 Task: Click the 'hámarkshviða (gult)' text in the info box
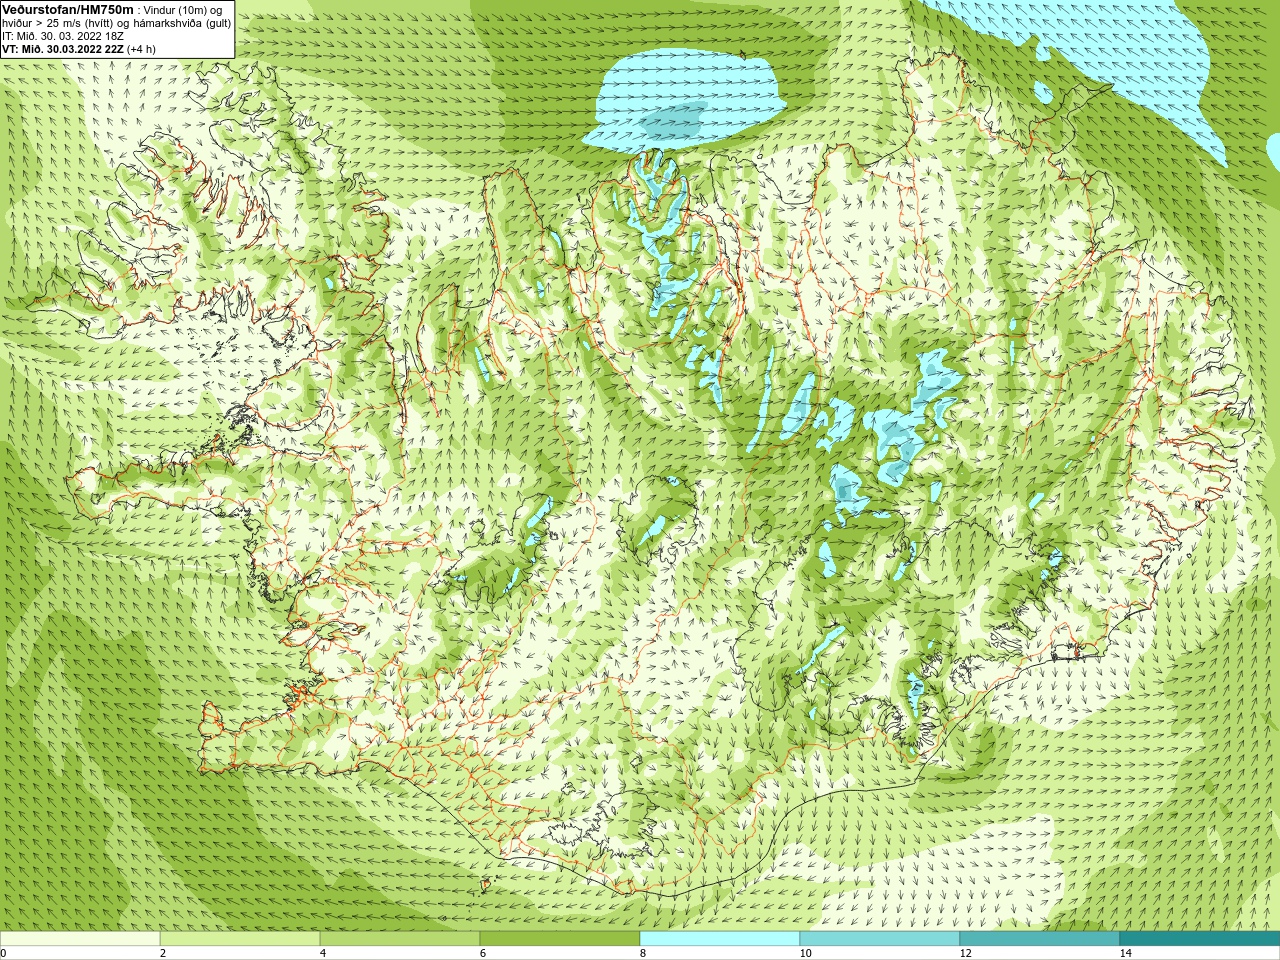point(182,23)
